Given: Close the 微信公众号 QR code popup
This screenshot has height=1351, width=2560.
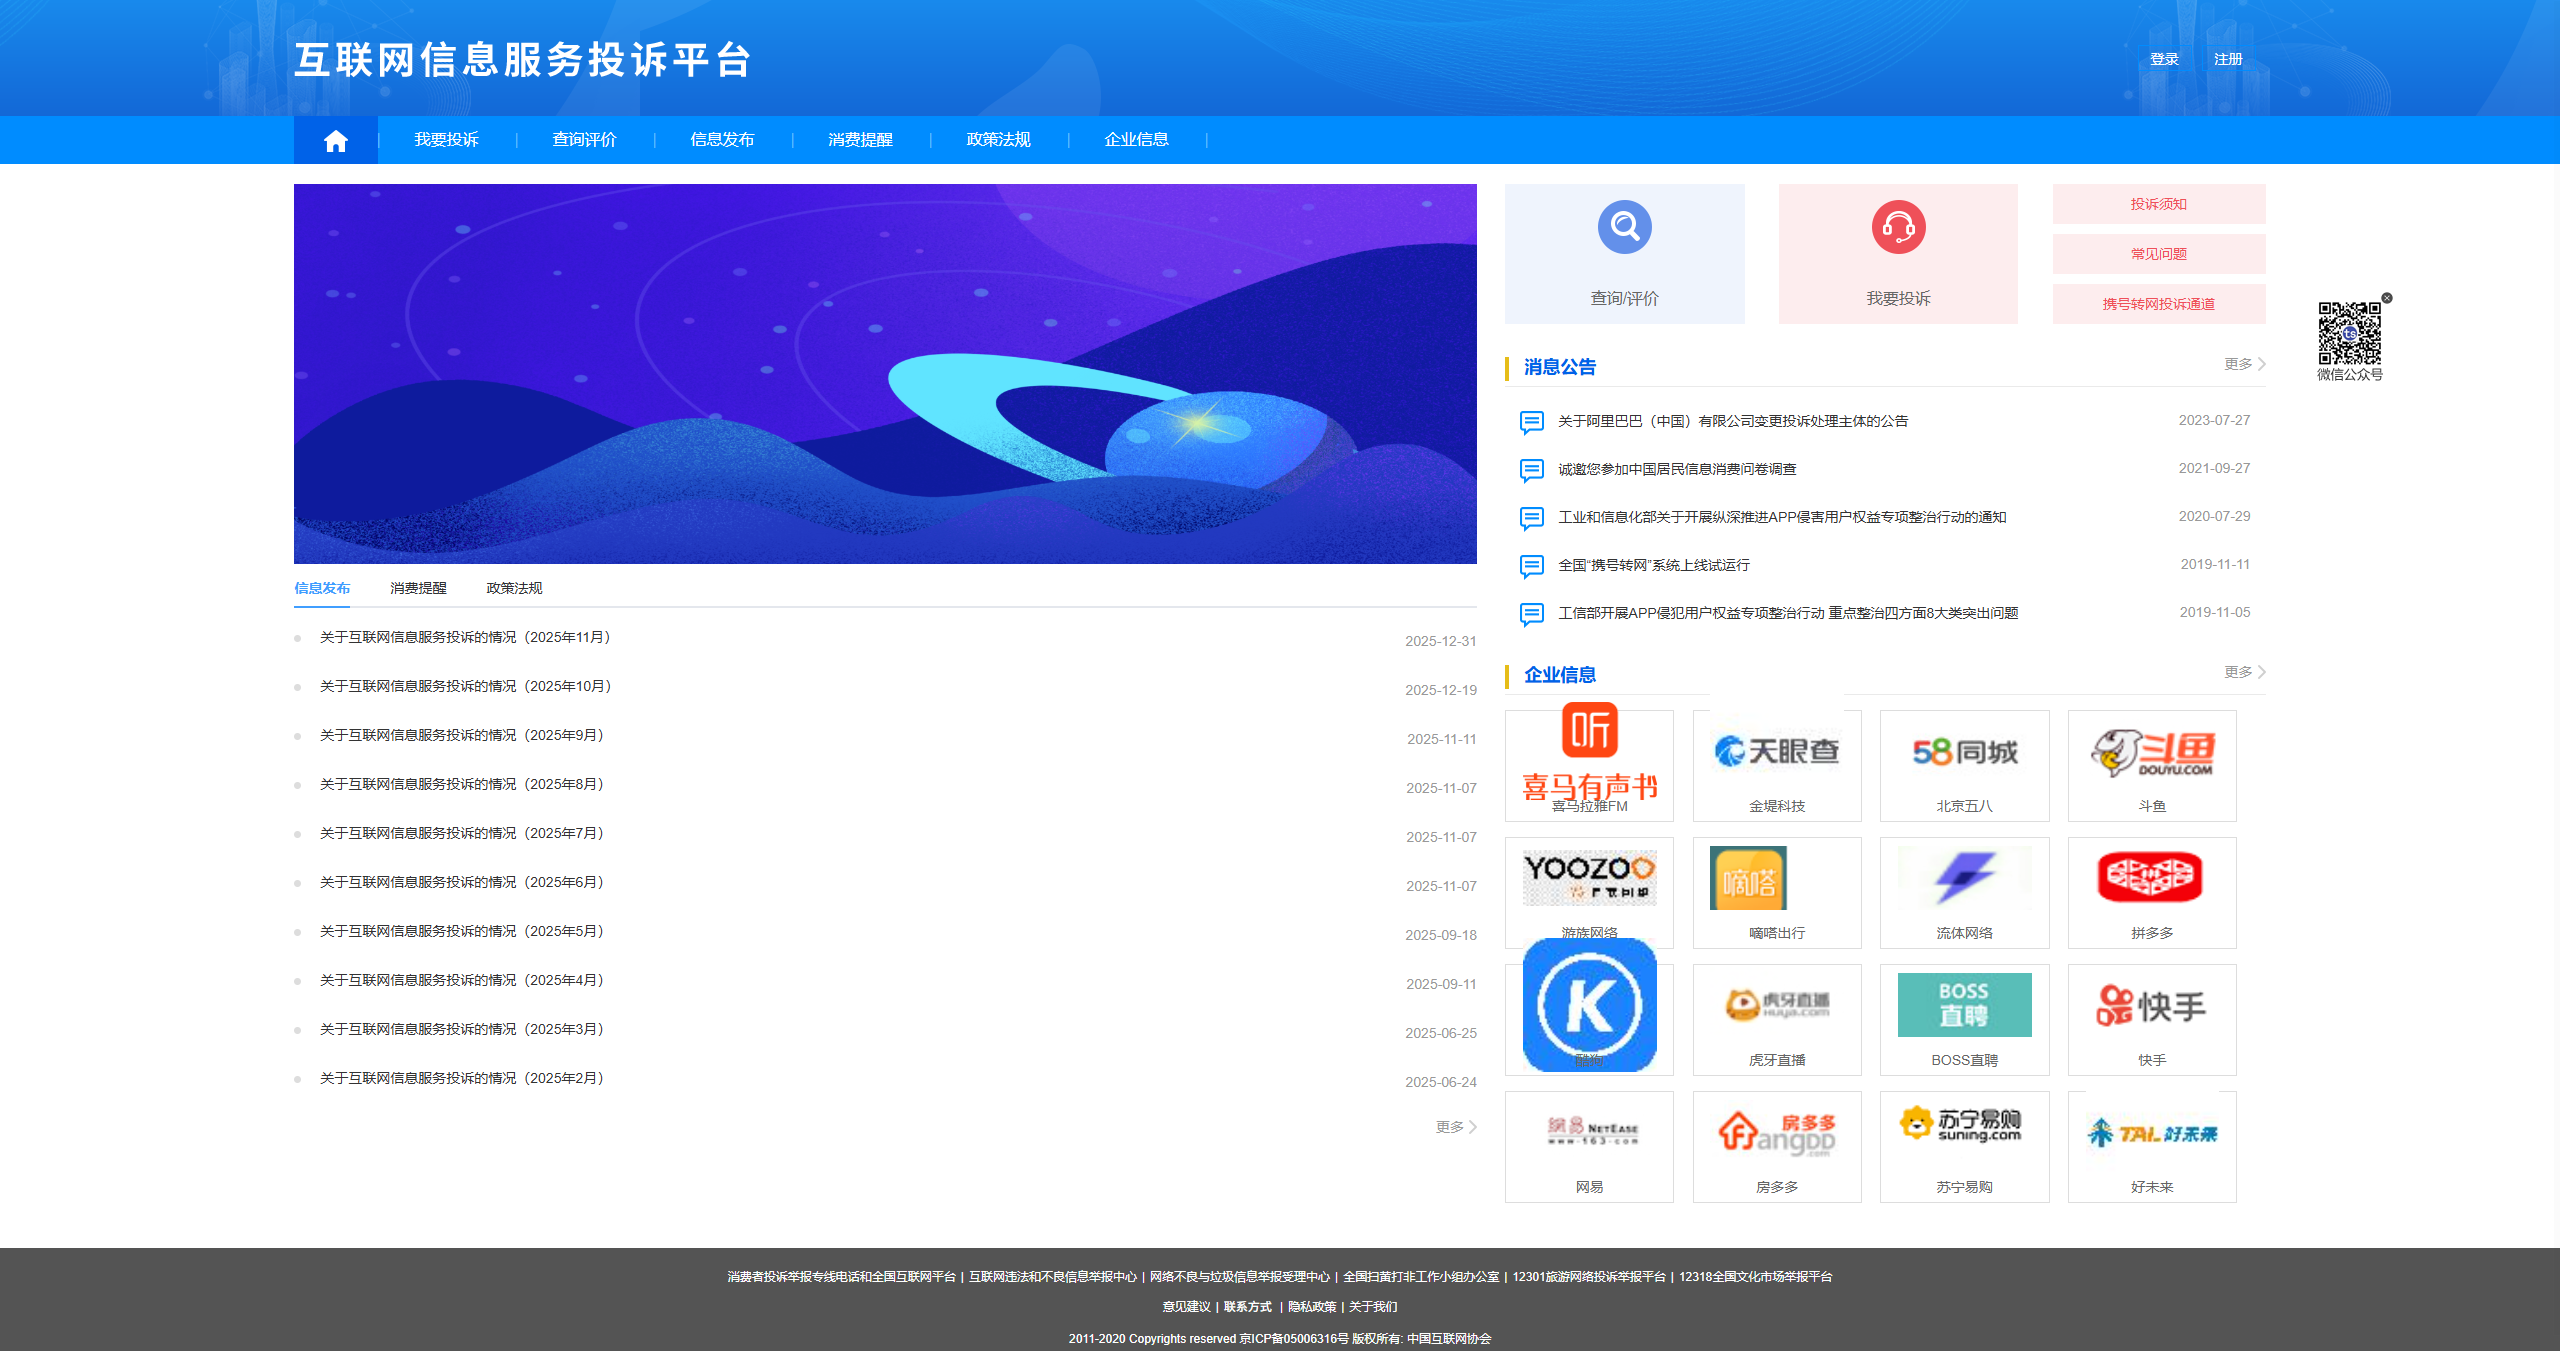Looking at the screenshot, I should pos(2388,297).
